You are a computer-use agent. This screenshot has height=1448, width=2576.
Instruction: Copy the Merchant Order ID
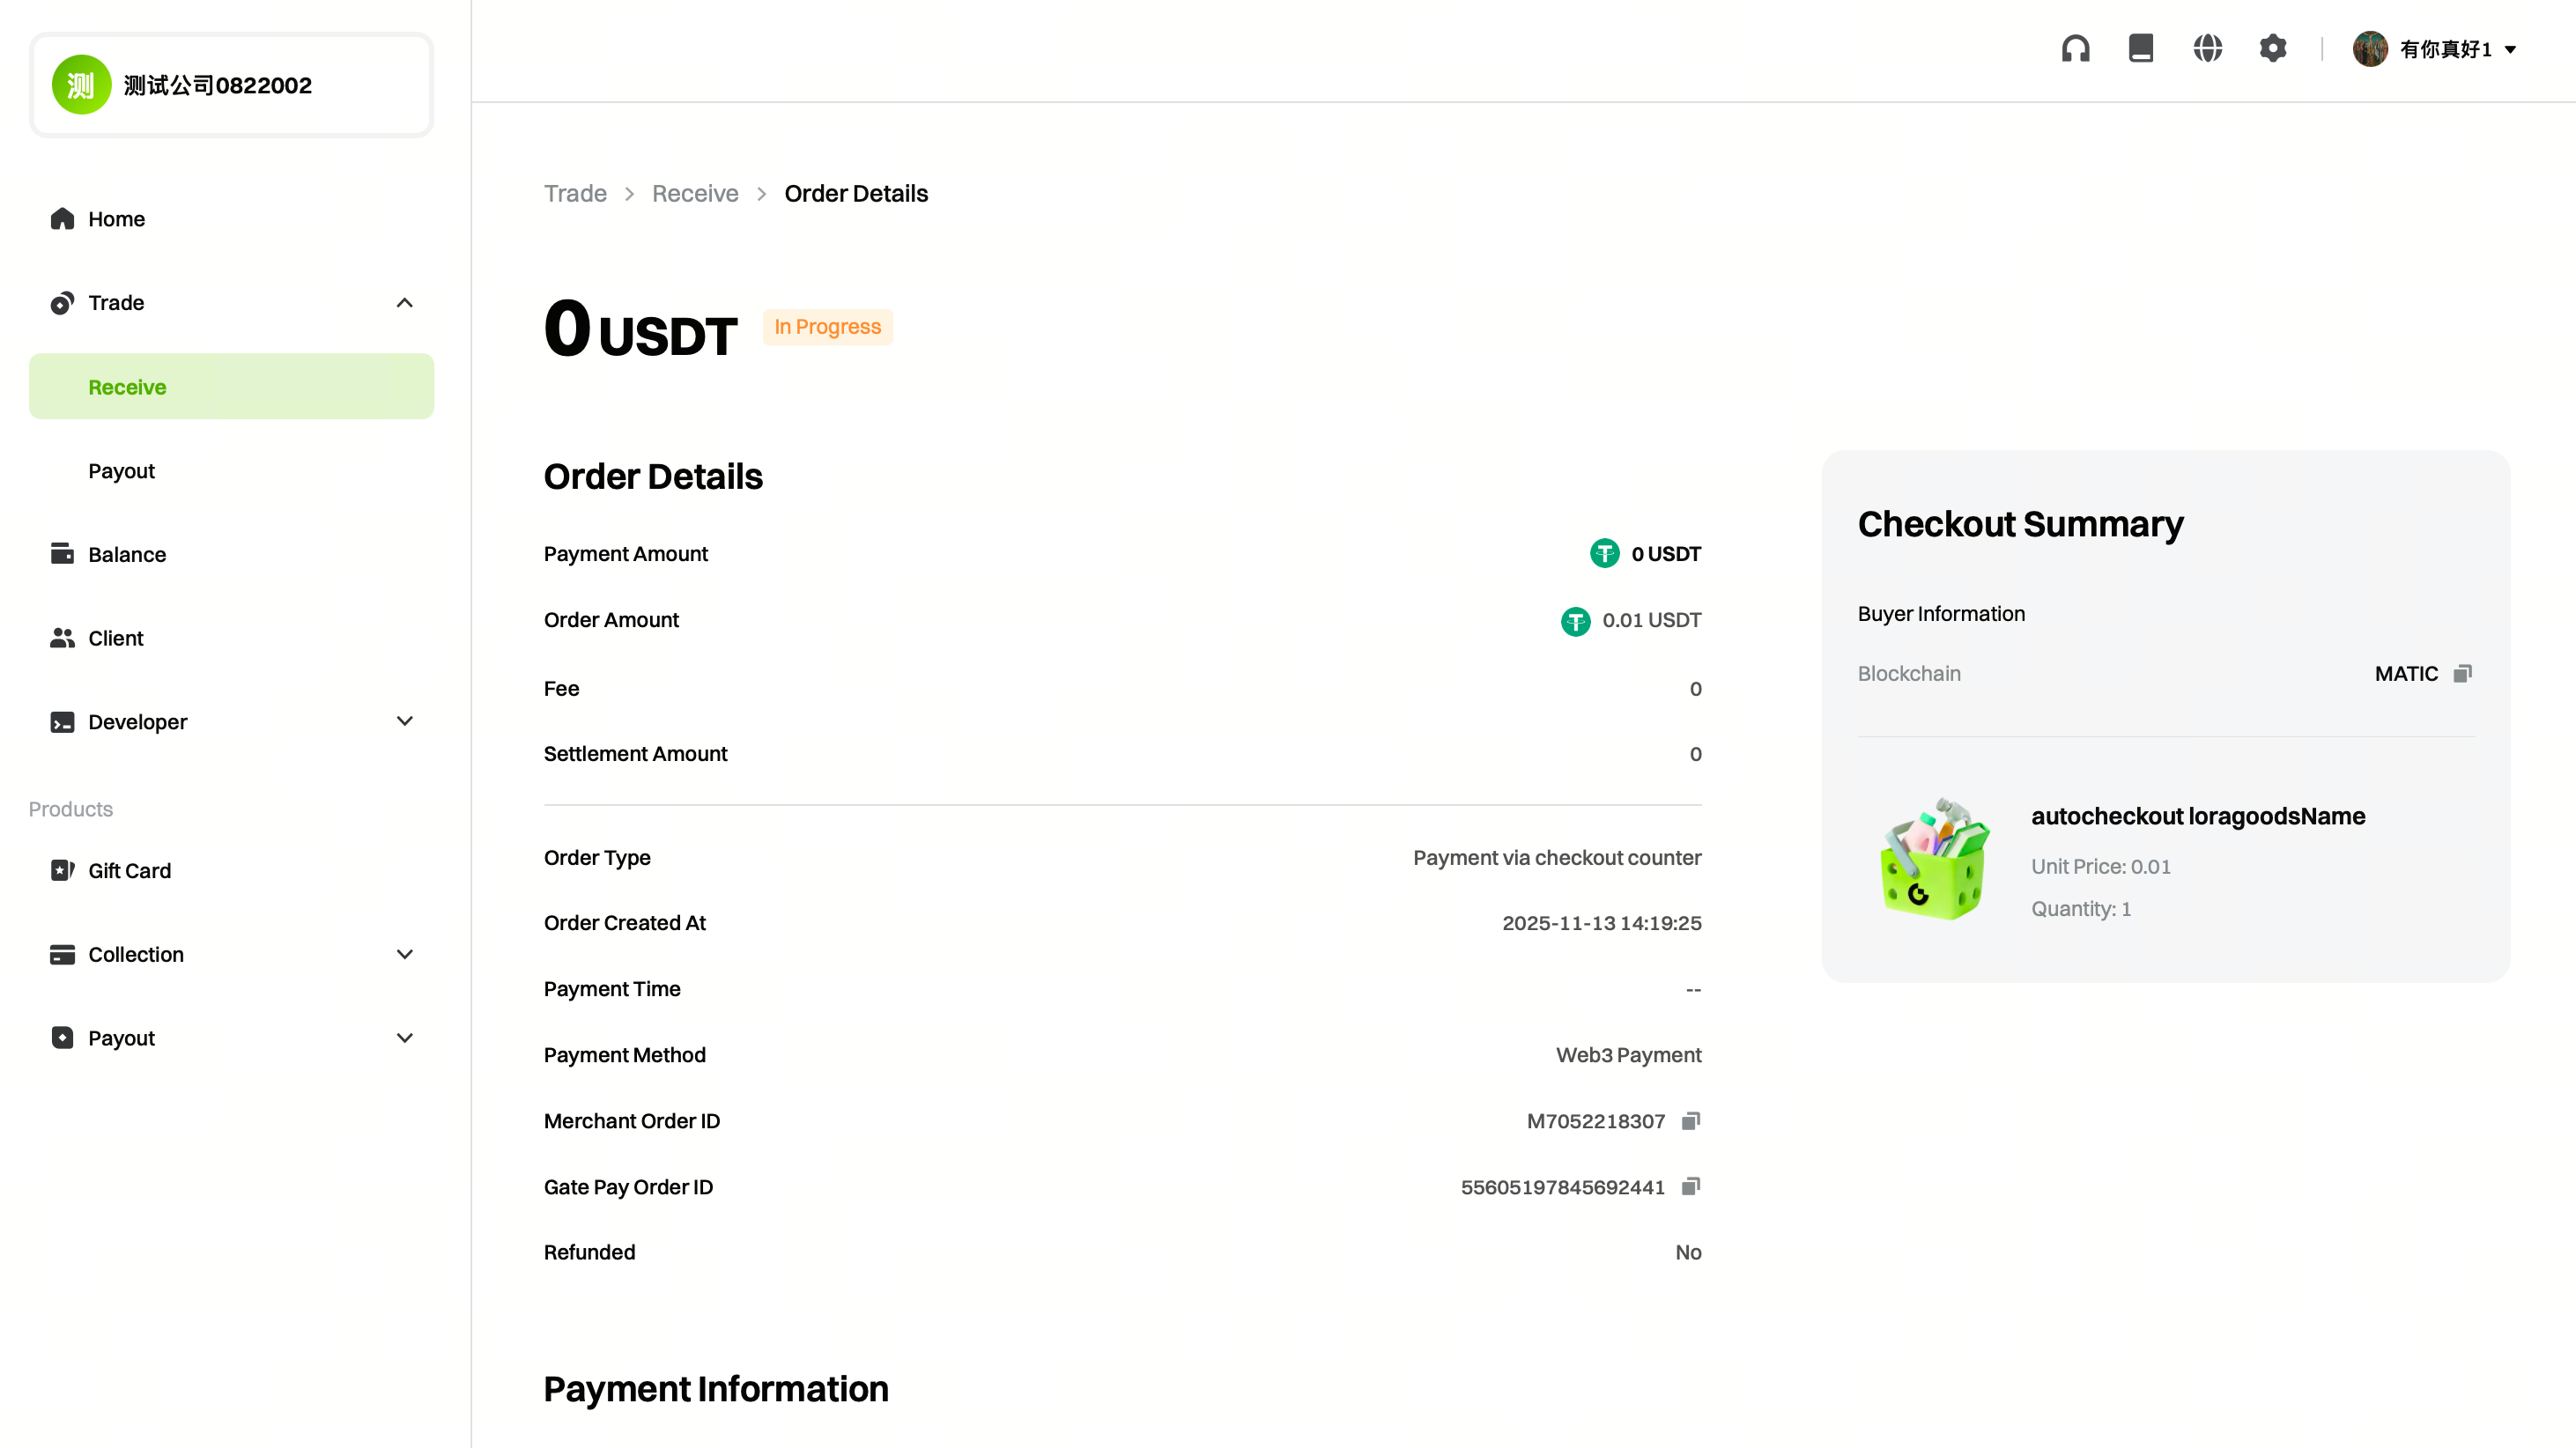1691,1121
